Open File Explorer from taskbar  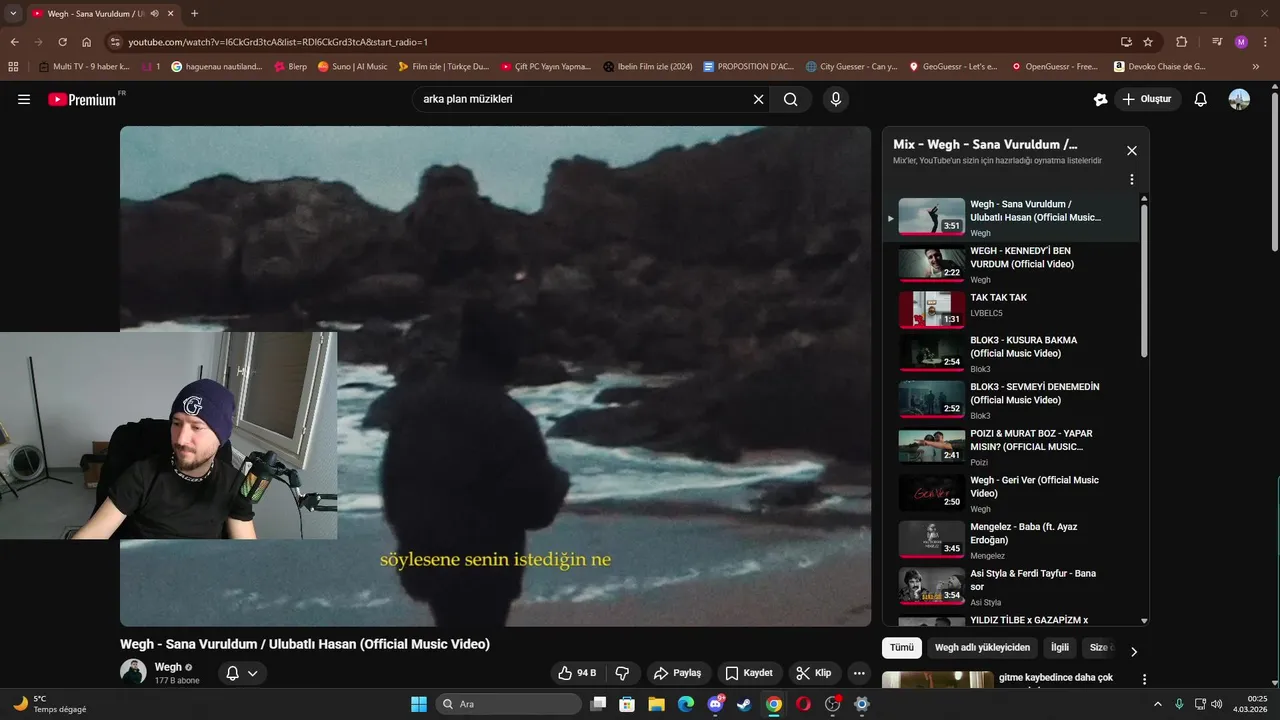click(656, 704)
